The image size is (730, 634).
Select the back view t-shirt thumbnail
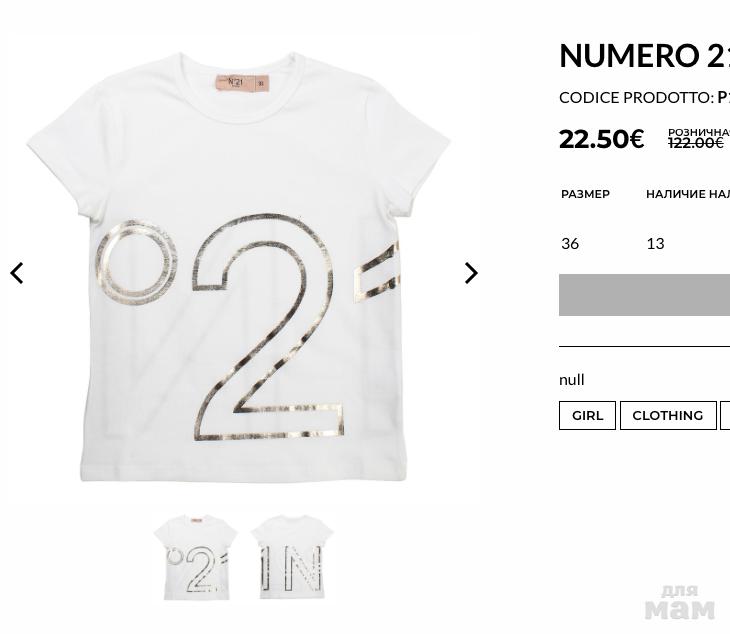[292, 557]
